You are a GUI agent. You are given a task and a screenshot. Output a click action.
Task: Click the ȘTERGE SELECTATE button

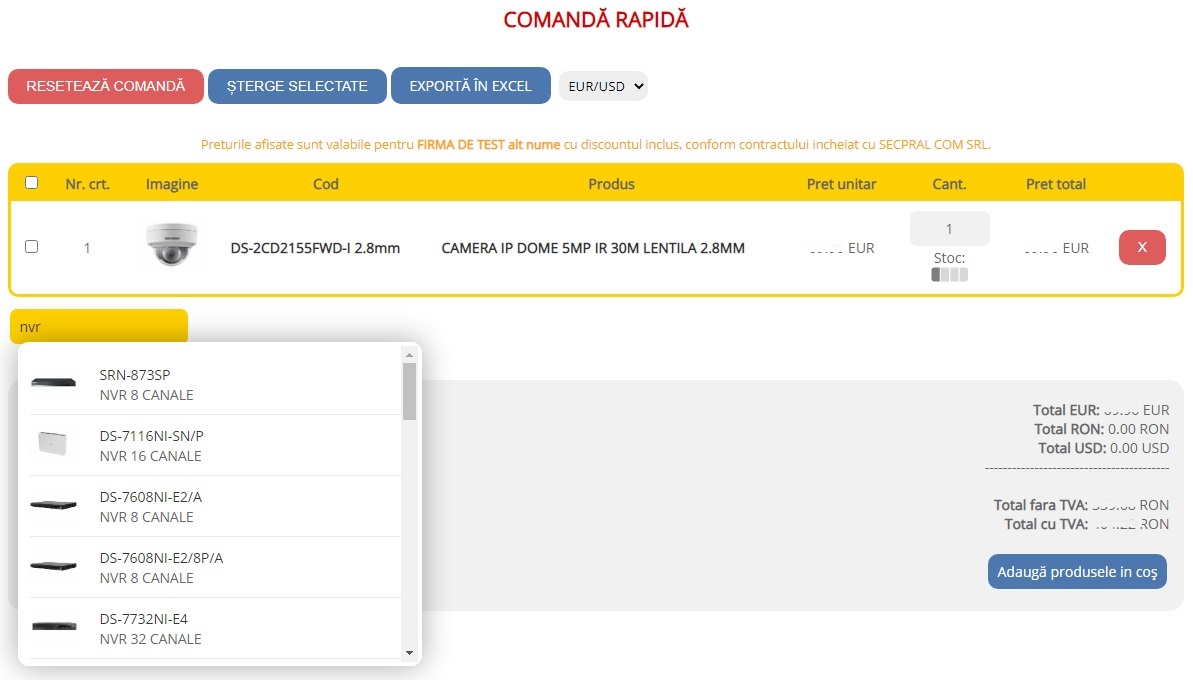pyautogui.click(x=297, y=86)
